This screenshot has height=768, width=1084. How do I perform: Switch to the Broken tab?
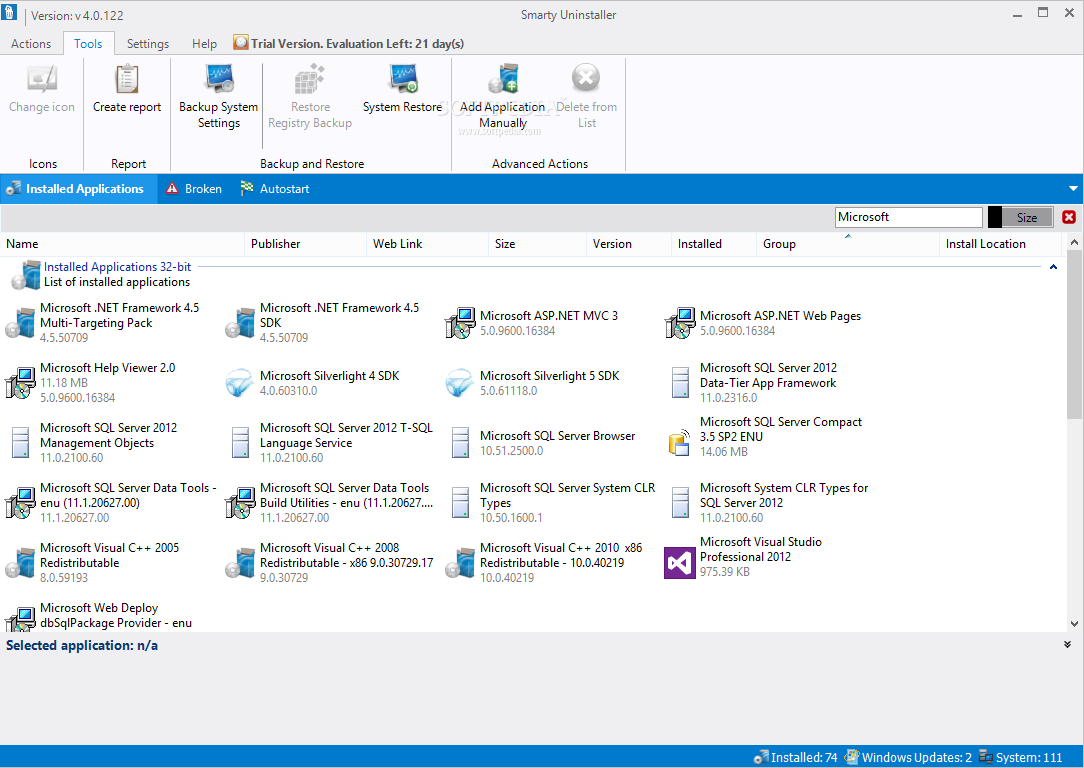[x=194, y=189]
